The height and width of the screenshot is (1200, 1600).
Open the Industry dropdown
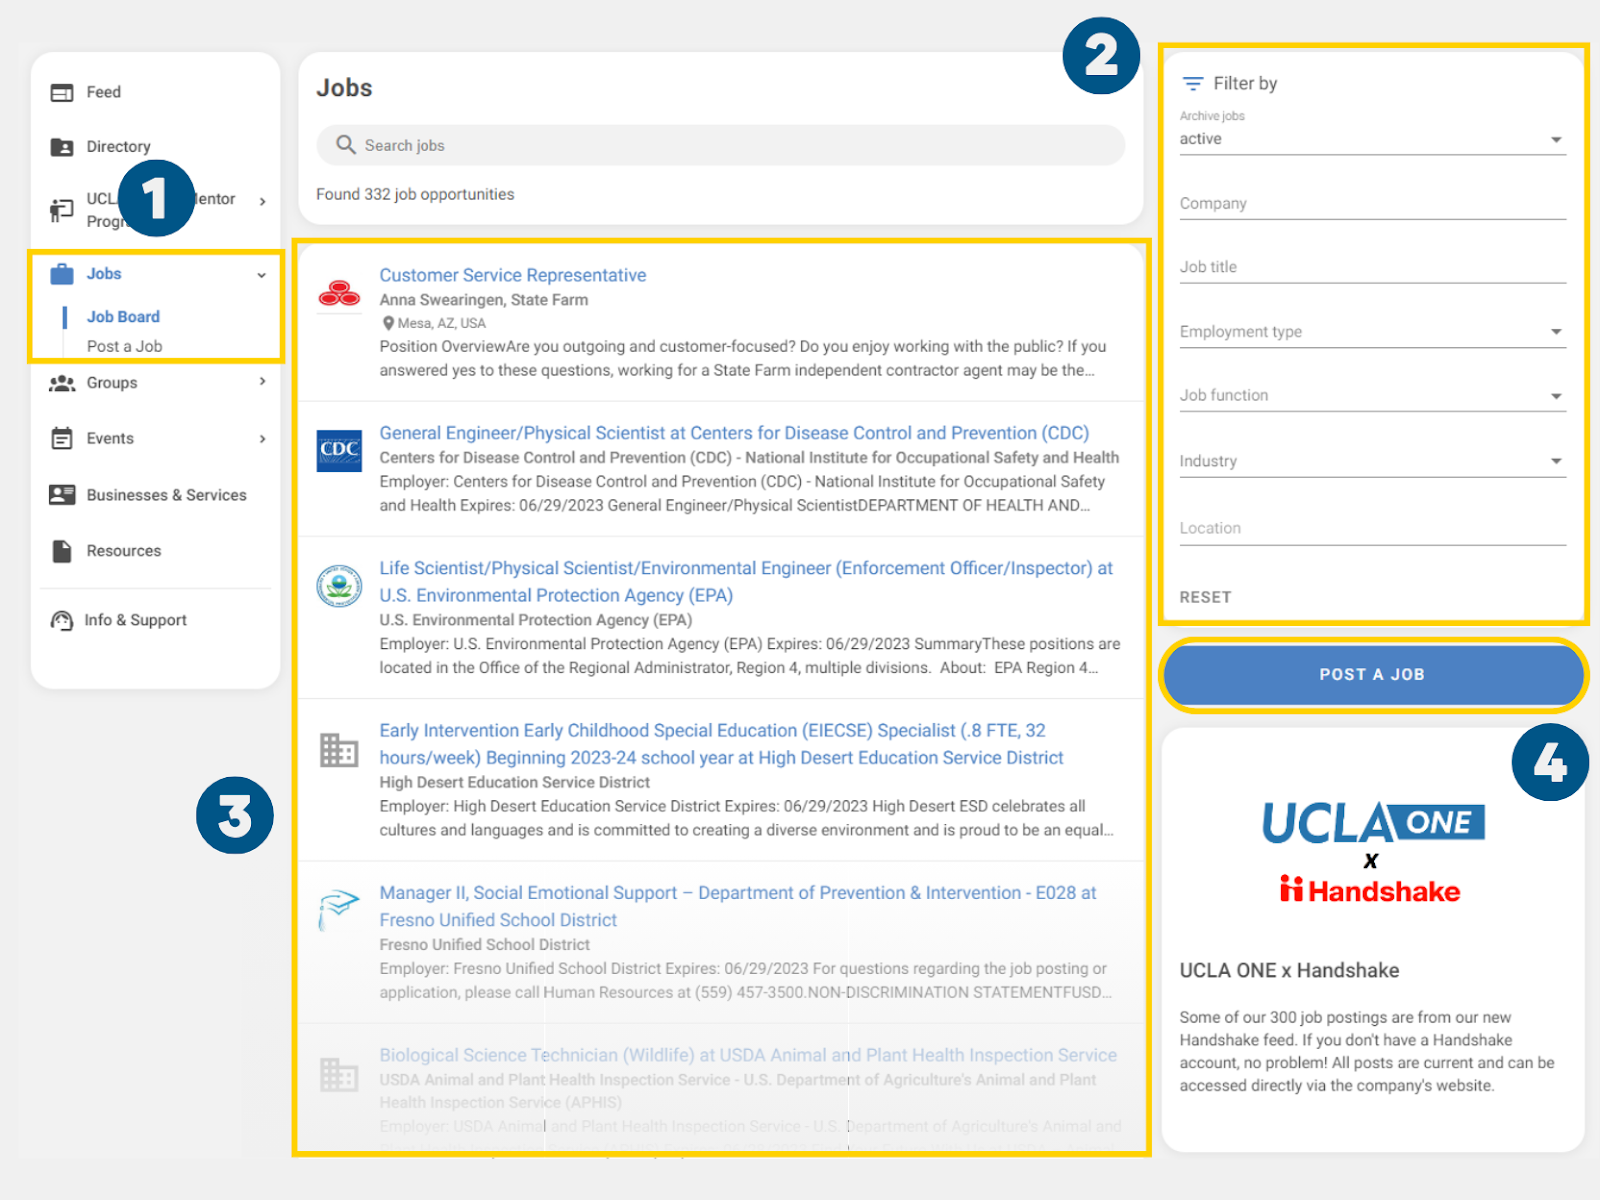[1372, 461]
